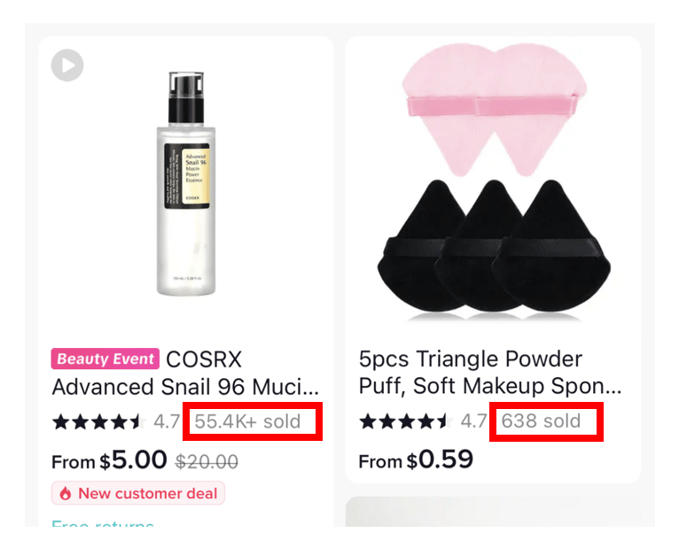Click the Free returns text
Image resolution: width=679 pixels, height=548 pixels.
[103, 524]
